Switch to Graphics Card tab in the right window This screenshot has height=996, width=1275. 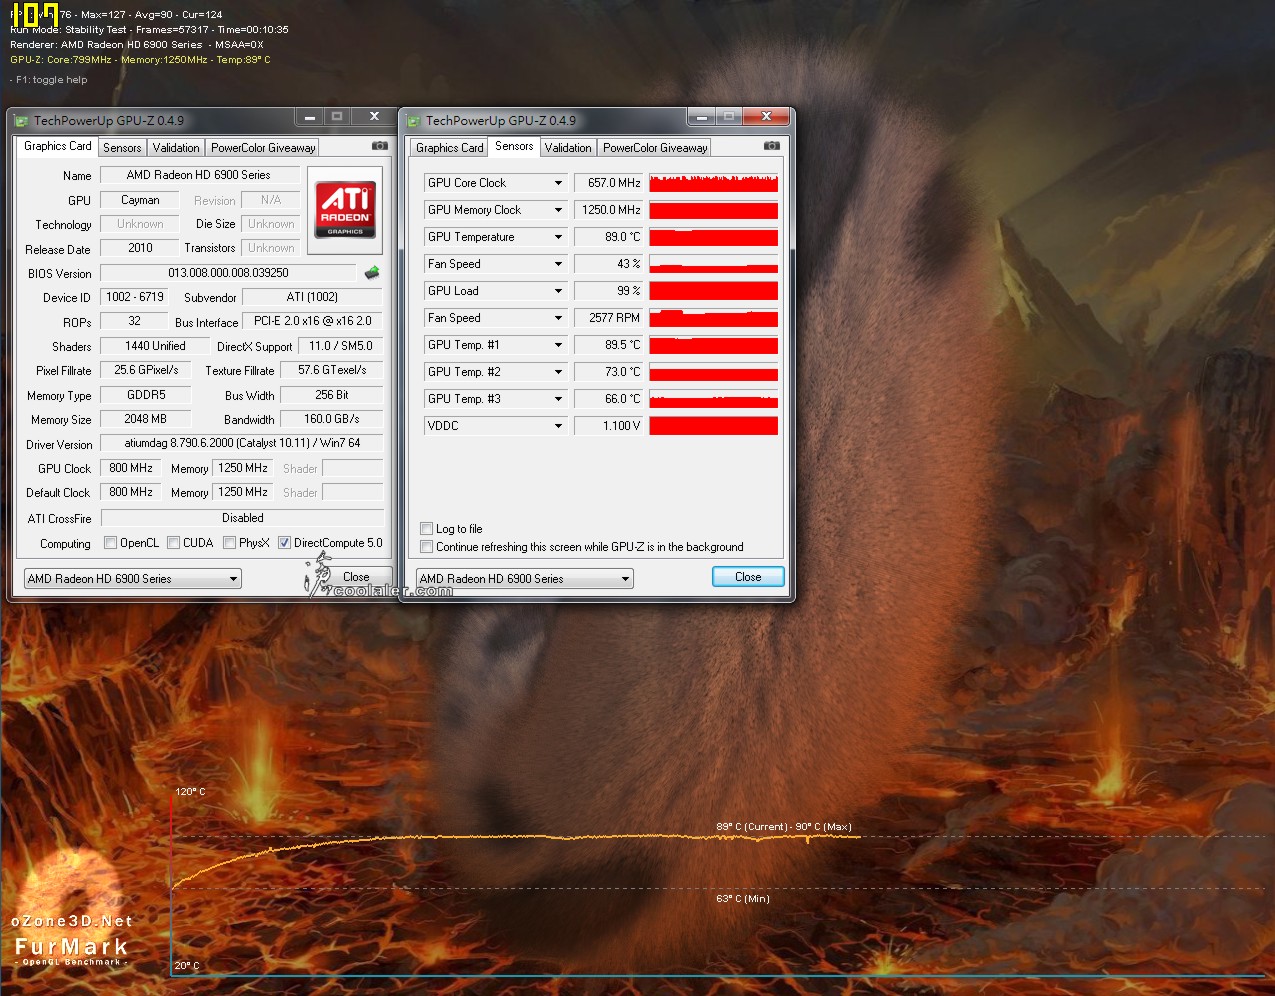click(449, 148)
